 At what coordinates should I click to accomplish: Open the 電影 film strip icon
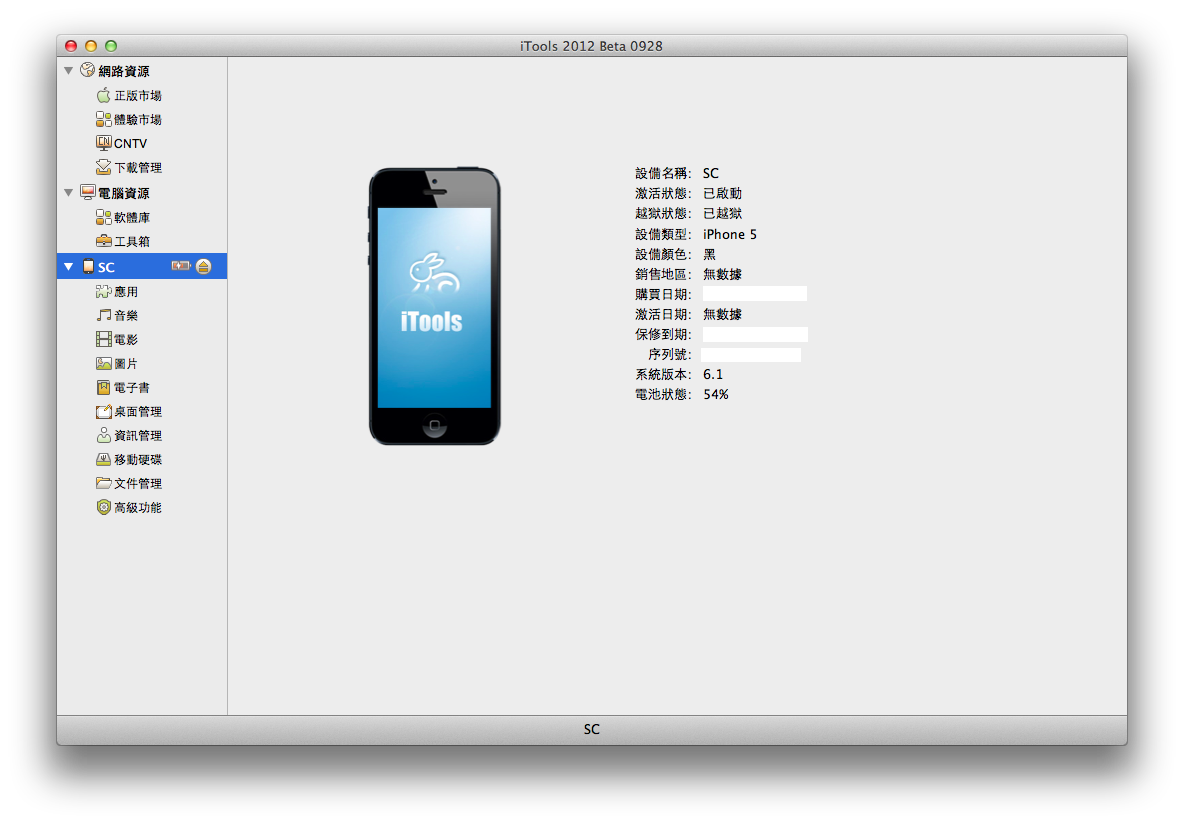coord(103,339)
